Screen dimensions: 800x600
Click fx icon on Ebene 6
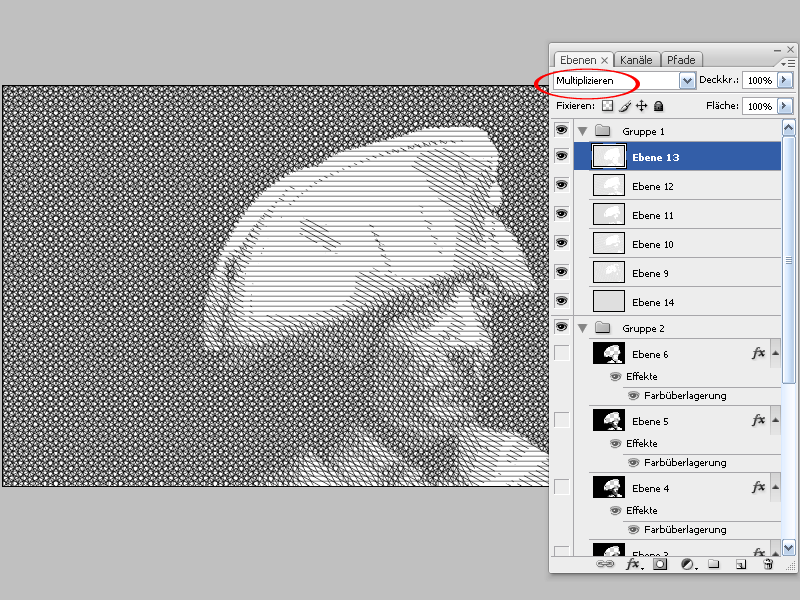point(759,353)
